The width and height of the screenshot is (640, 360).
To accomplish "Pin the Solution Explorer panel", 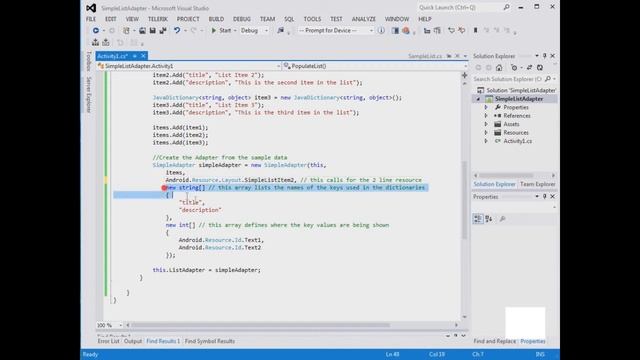I will (x=544, y=56).
